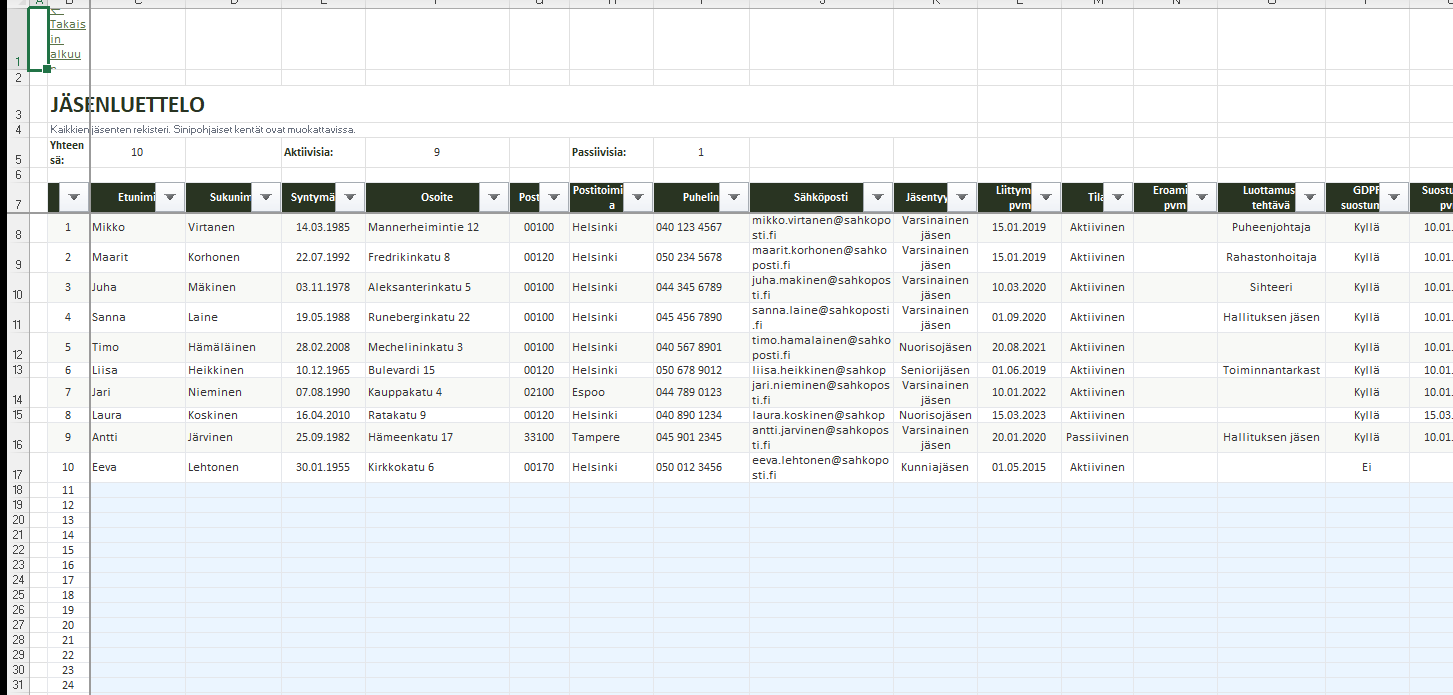Image resolution: width=1453 pixels, height=695 pixels.
Task: Open the Osoite column filter dropdown
Action: tap(493, 198)
